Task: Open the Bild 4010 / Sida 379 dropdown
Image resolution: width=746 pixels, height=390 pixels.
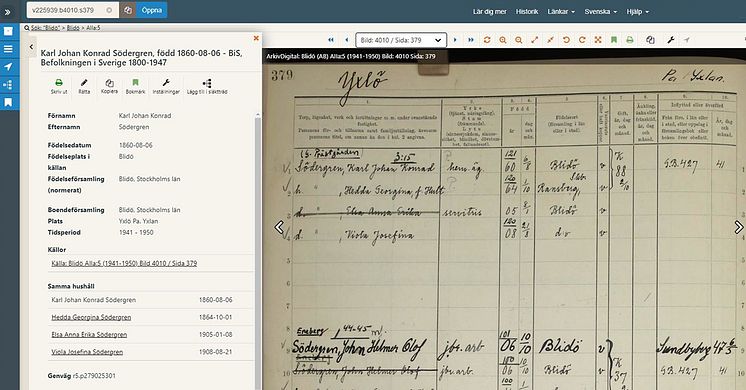Action: 401,40
